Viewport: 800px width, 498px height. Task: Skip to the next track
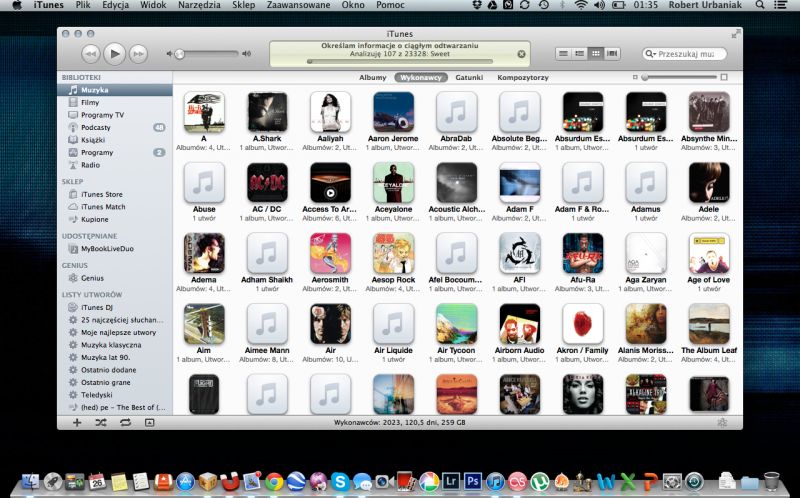coord(138,54)
